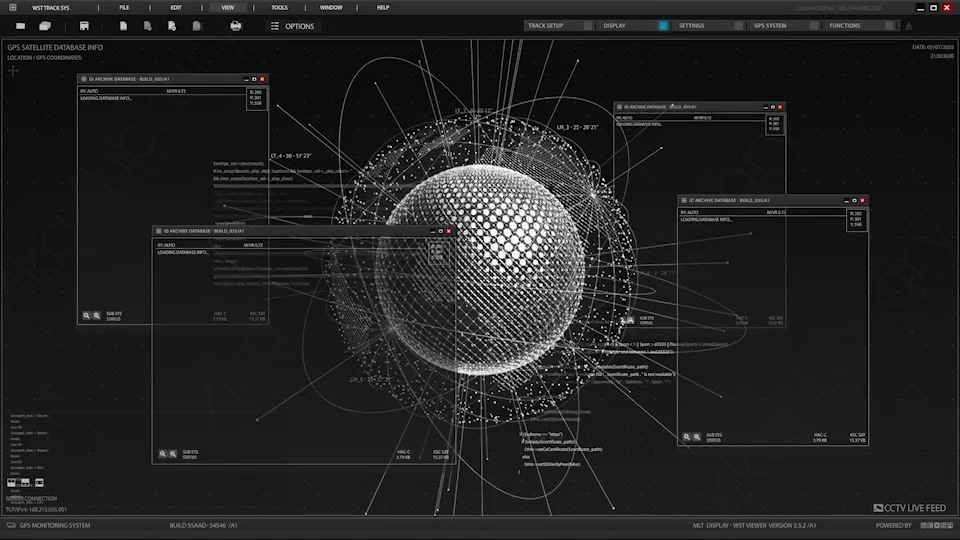Click the LN_3 - 25 coordinate label
960x540 pixels.
point(577,127)
